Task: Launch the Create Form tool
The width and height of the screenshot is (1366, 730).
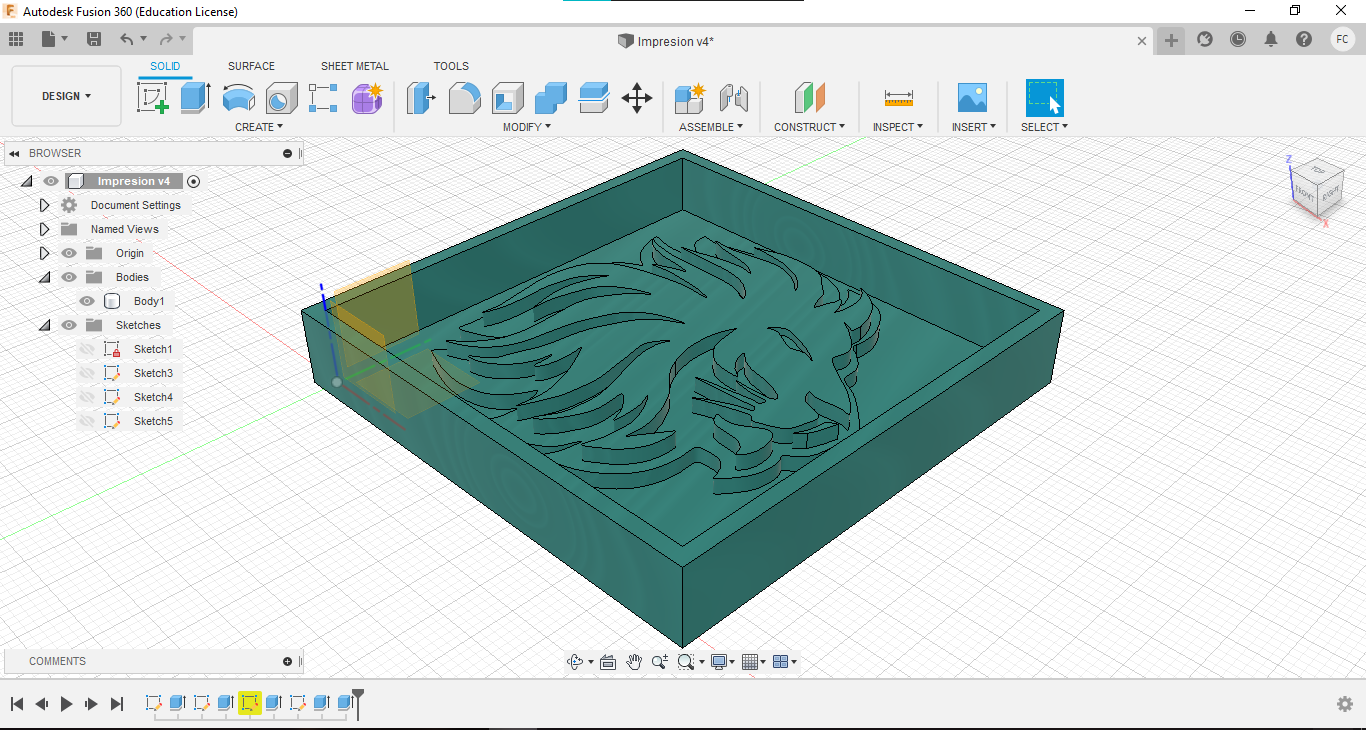Action: click(367, 98)
